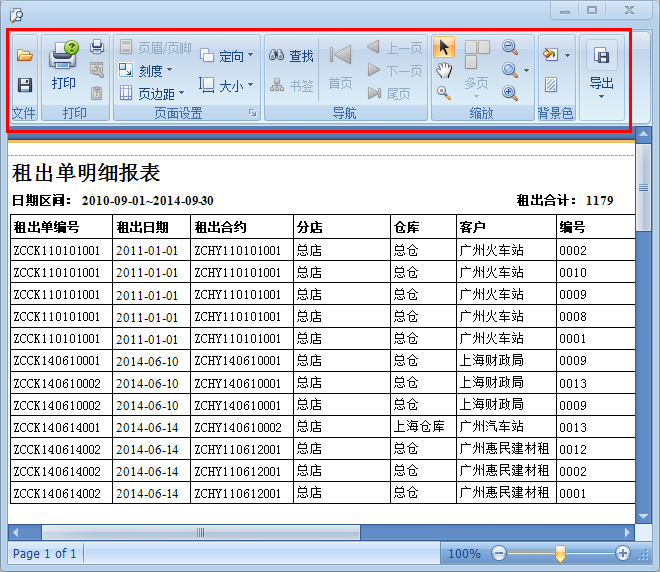
Task: Click the 租出合计 total value 1179
Action: pyautogui.click(x=599, y=200)
